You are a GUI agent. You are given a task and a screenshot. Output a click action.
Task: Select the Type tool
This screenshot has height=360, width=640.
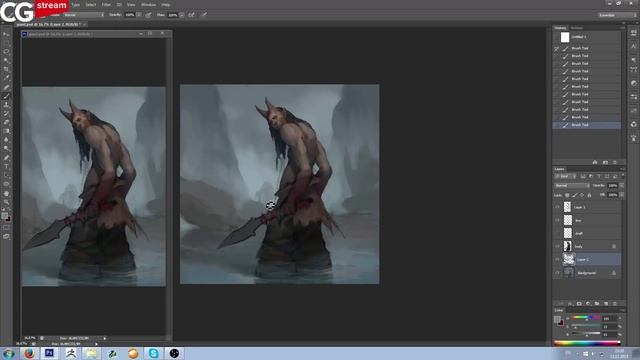click(6, 167)
